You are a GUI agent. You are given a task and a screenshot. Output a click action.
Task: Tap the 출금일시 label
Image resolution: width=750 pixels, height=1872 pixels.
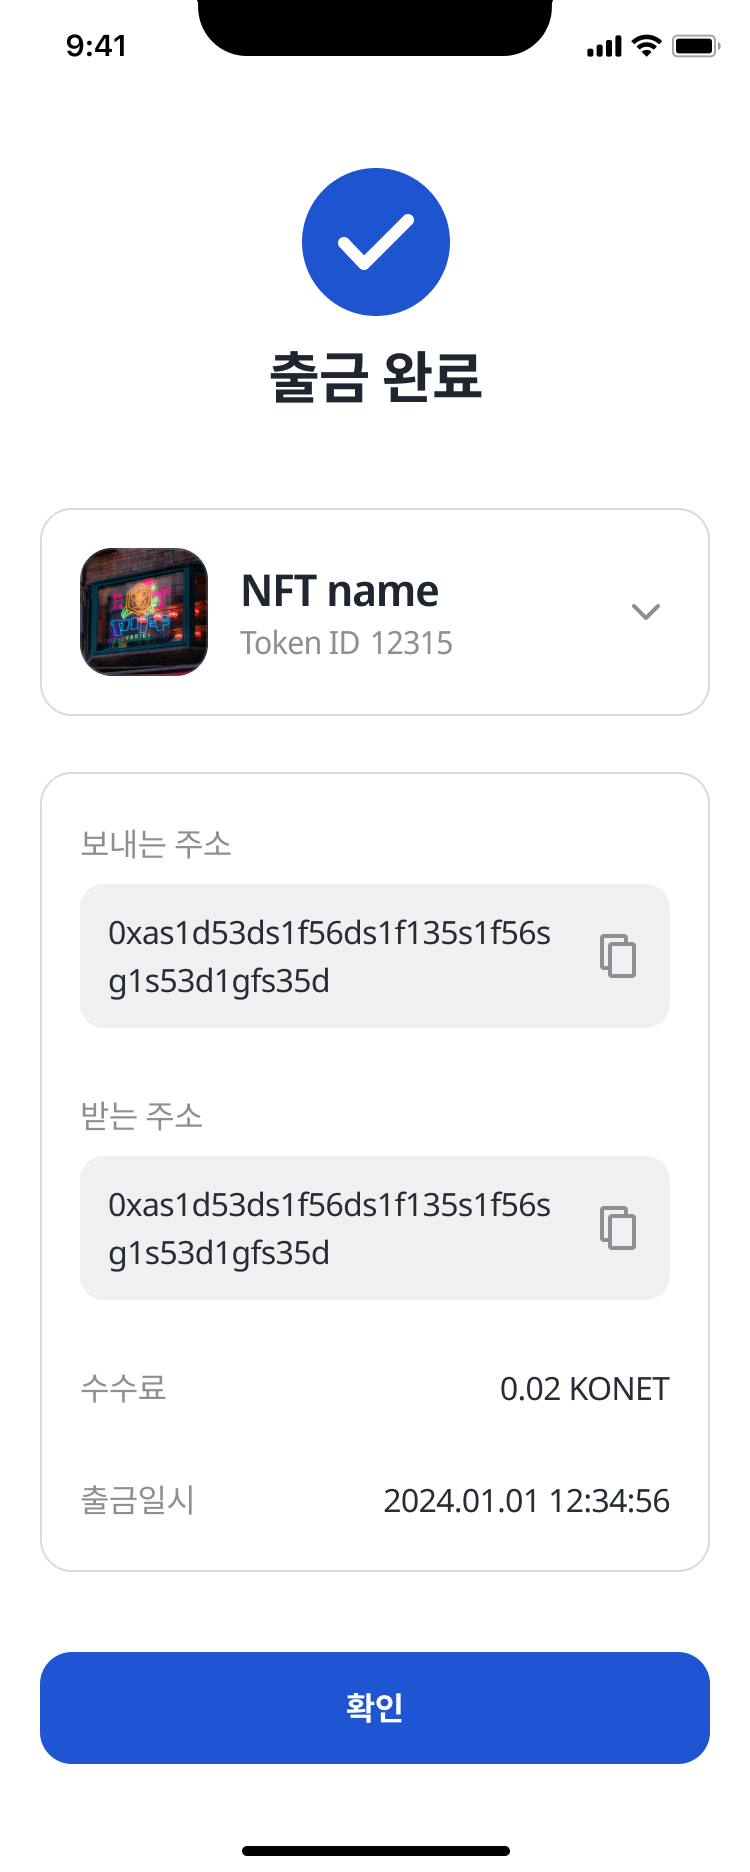(137, 1500)
